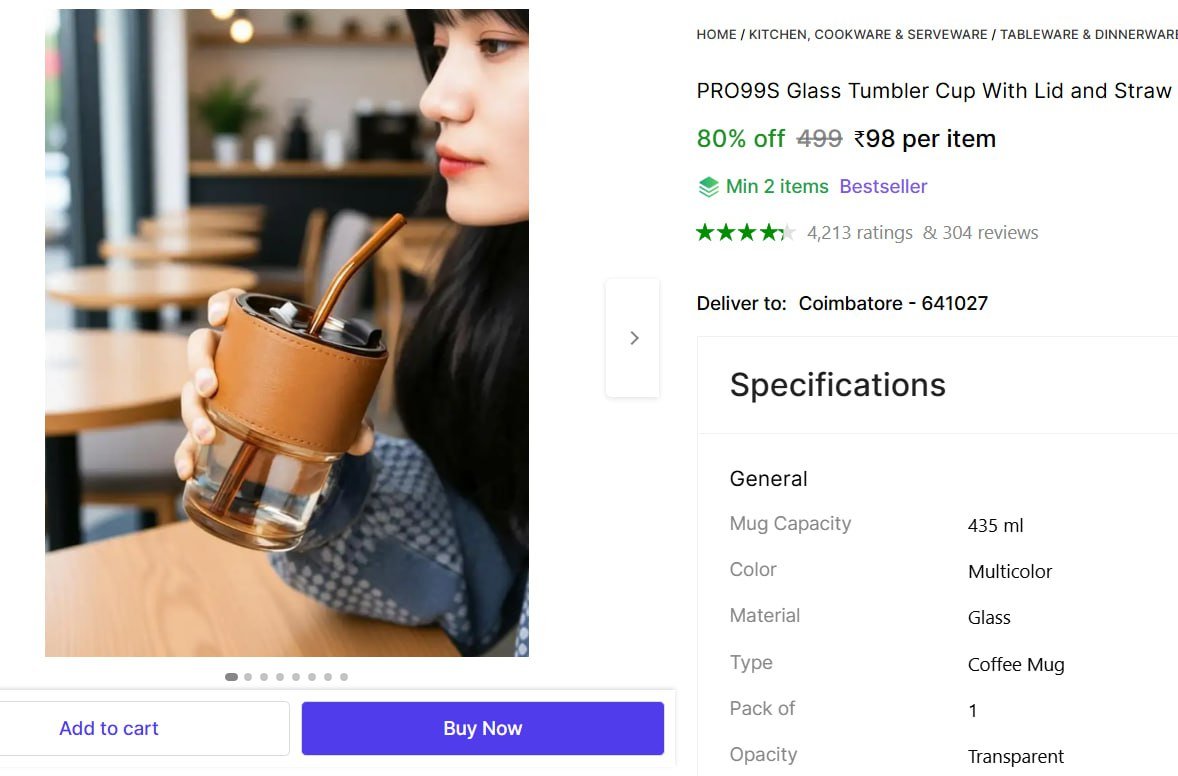Screen dimensions: 1178x776
Task: Open the KITCHEN, COOKWARE & SERVEWARE category
Action: coord(865,34)
